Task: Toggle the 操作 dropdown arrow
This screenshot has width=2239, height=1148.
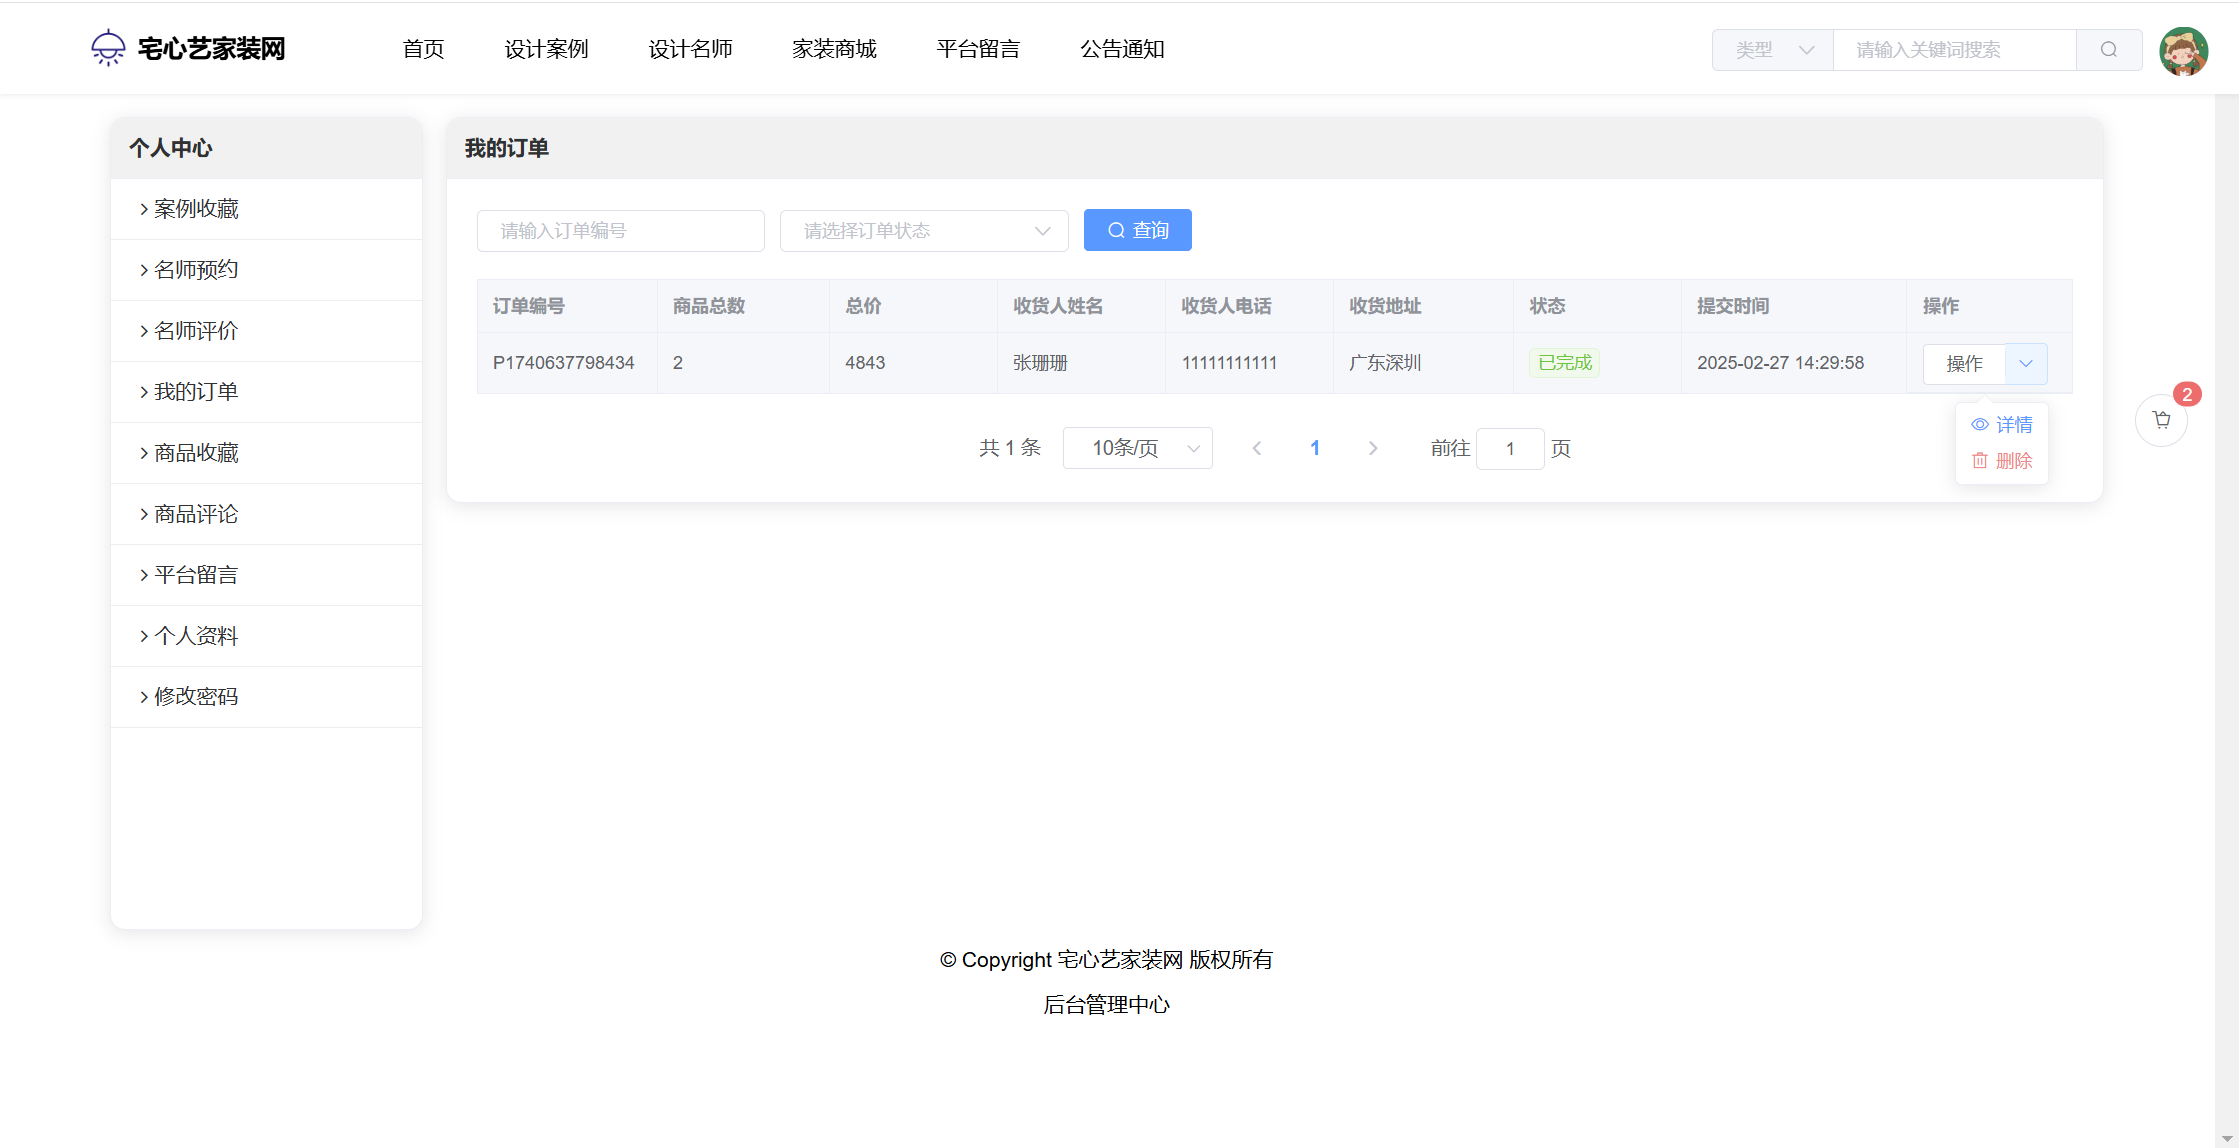Action: click(2025, 364)
